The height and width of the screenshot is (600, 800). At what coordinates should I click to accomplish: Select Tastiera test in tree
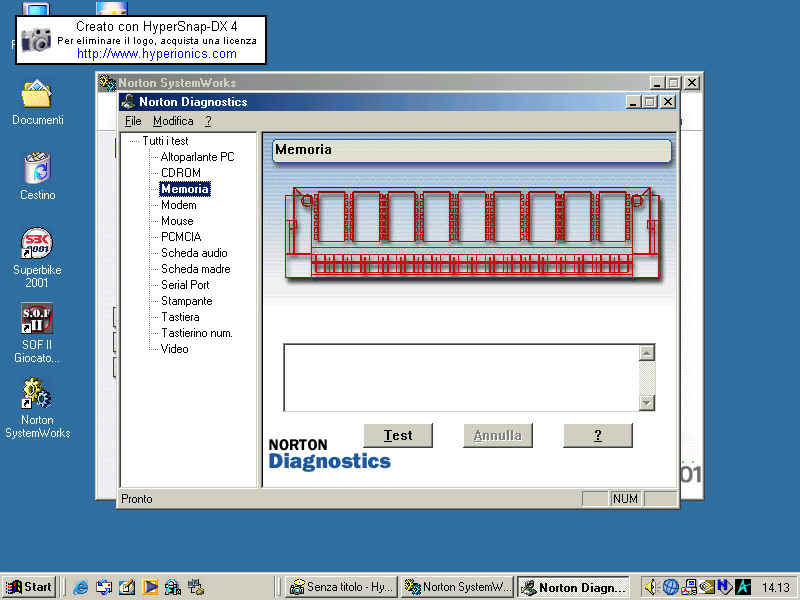(x=180, y=317)
